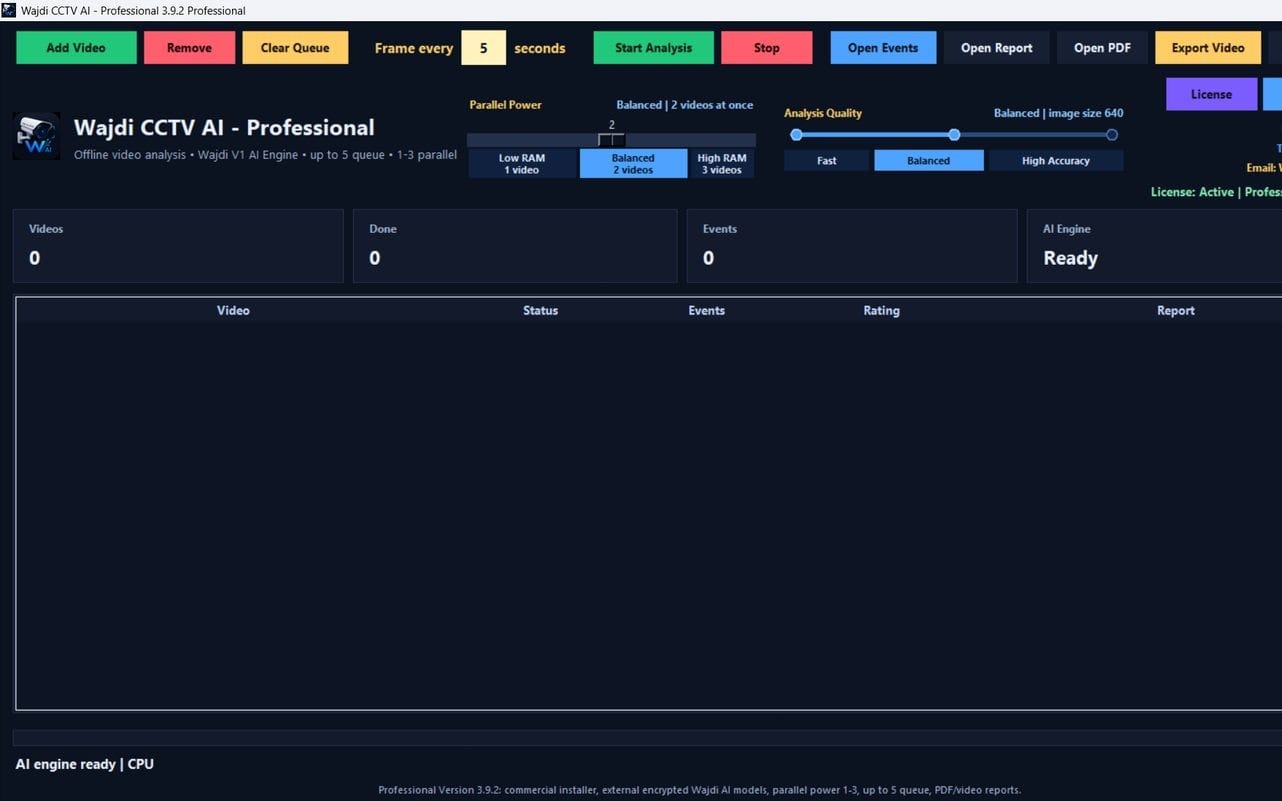The width and height of the screenshot is (1282, 801).
Task: Select High RAM 3 videos mode
Action: pos(722,164)
